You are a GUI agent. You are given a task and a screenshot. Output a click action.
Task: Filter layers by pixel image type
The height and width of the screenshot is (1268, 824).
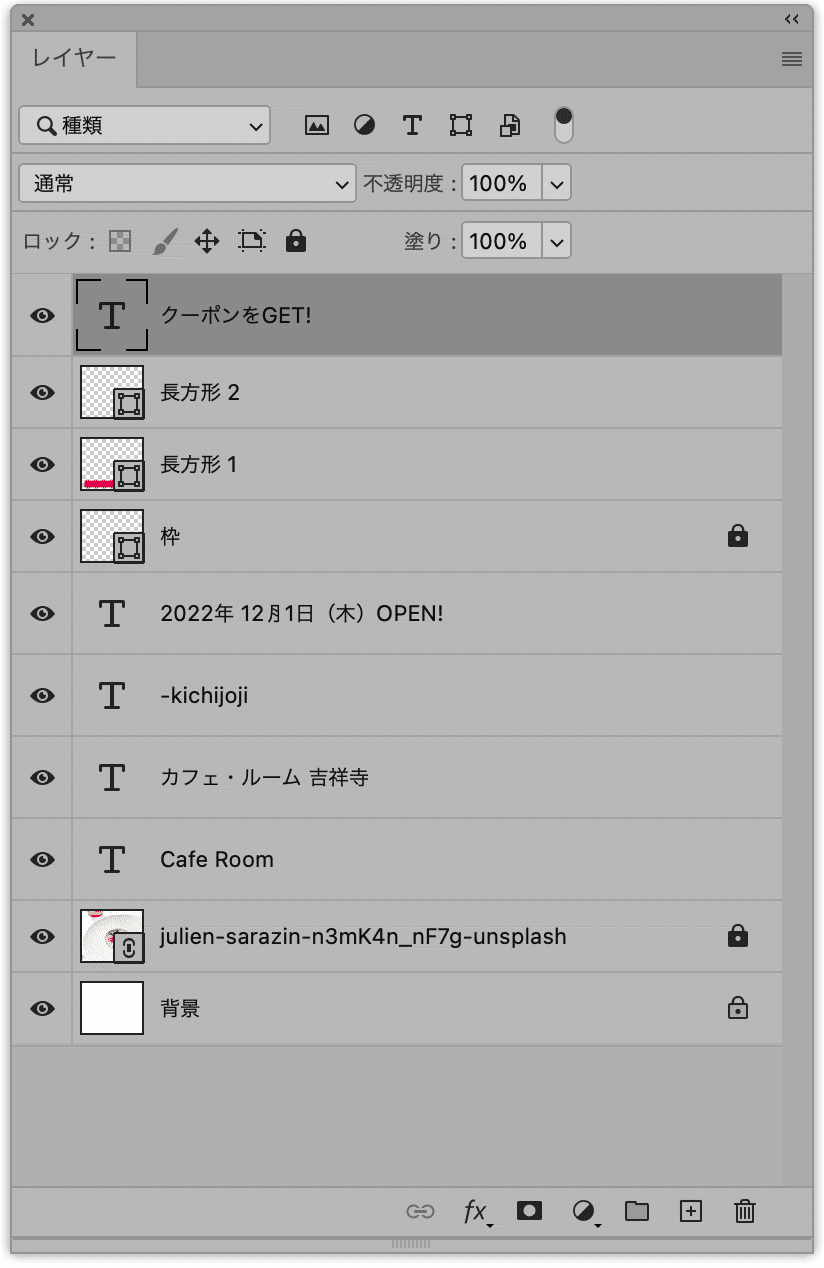(x=316, y=125)
